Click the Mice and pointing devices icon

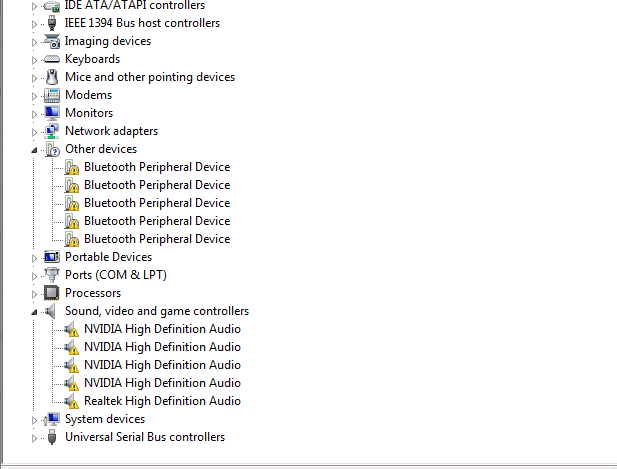pyautogui.click(x=52, y=77)
